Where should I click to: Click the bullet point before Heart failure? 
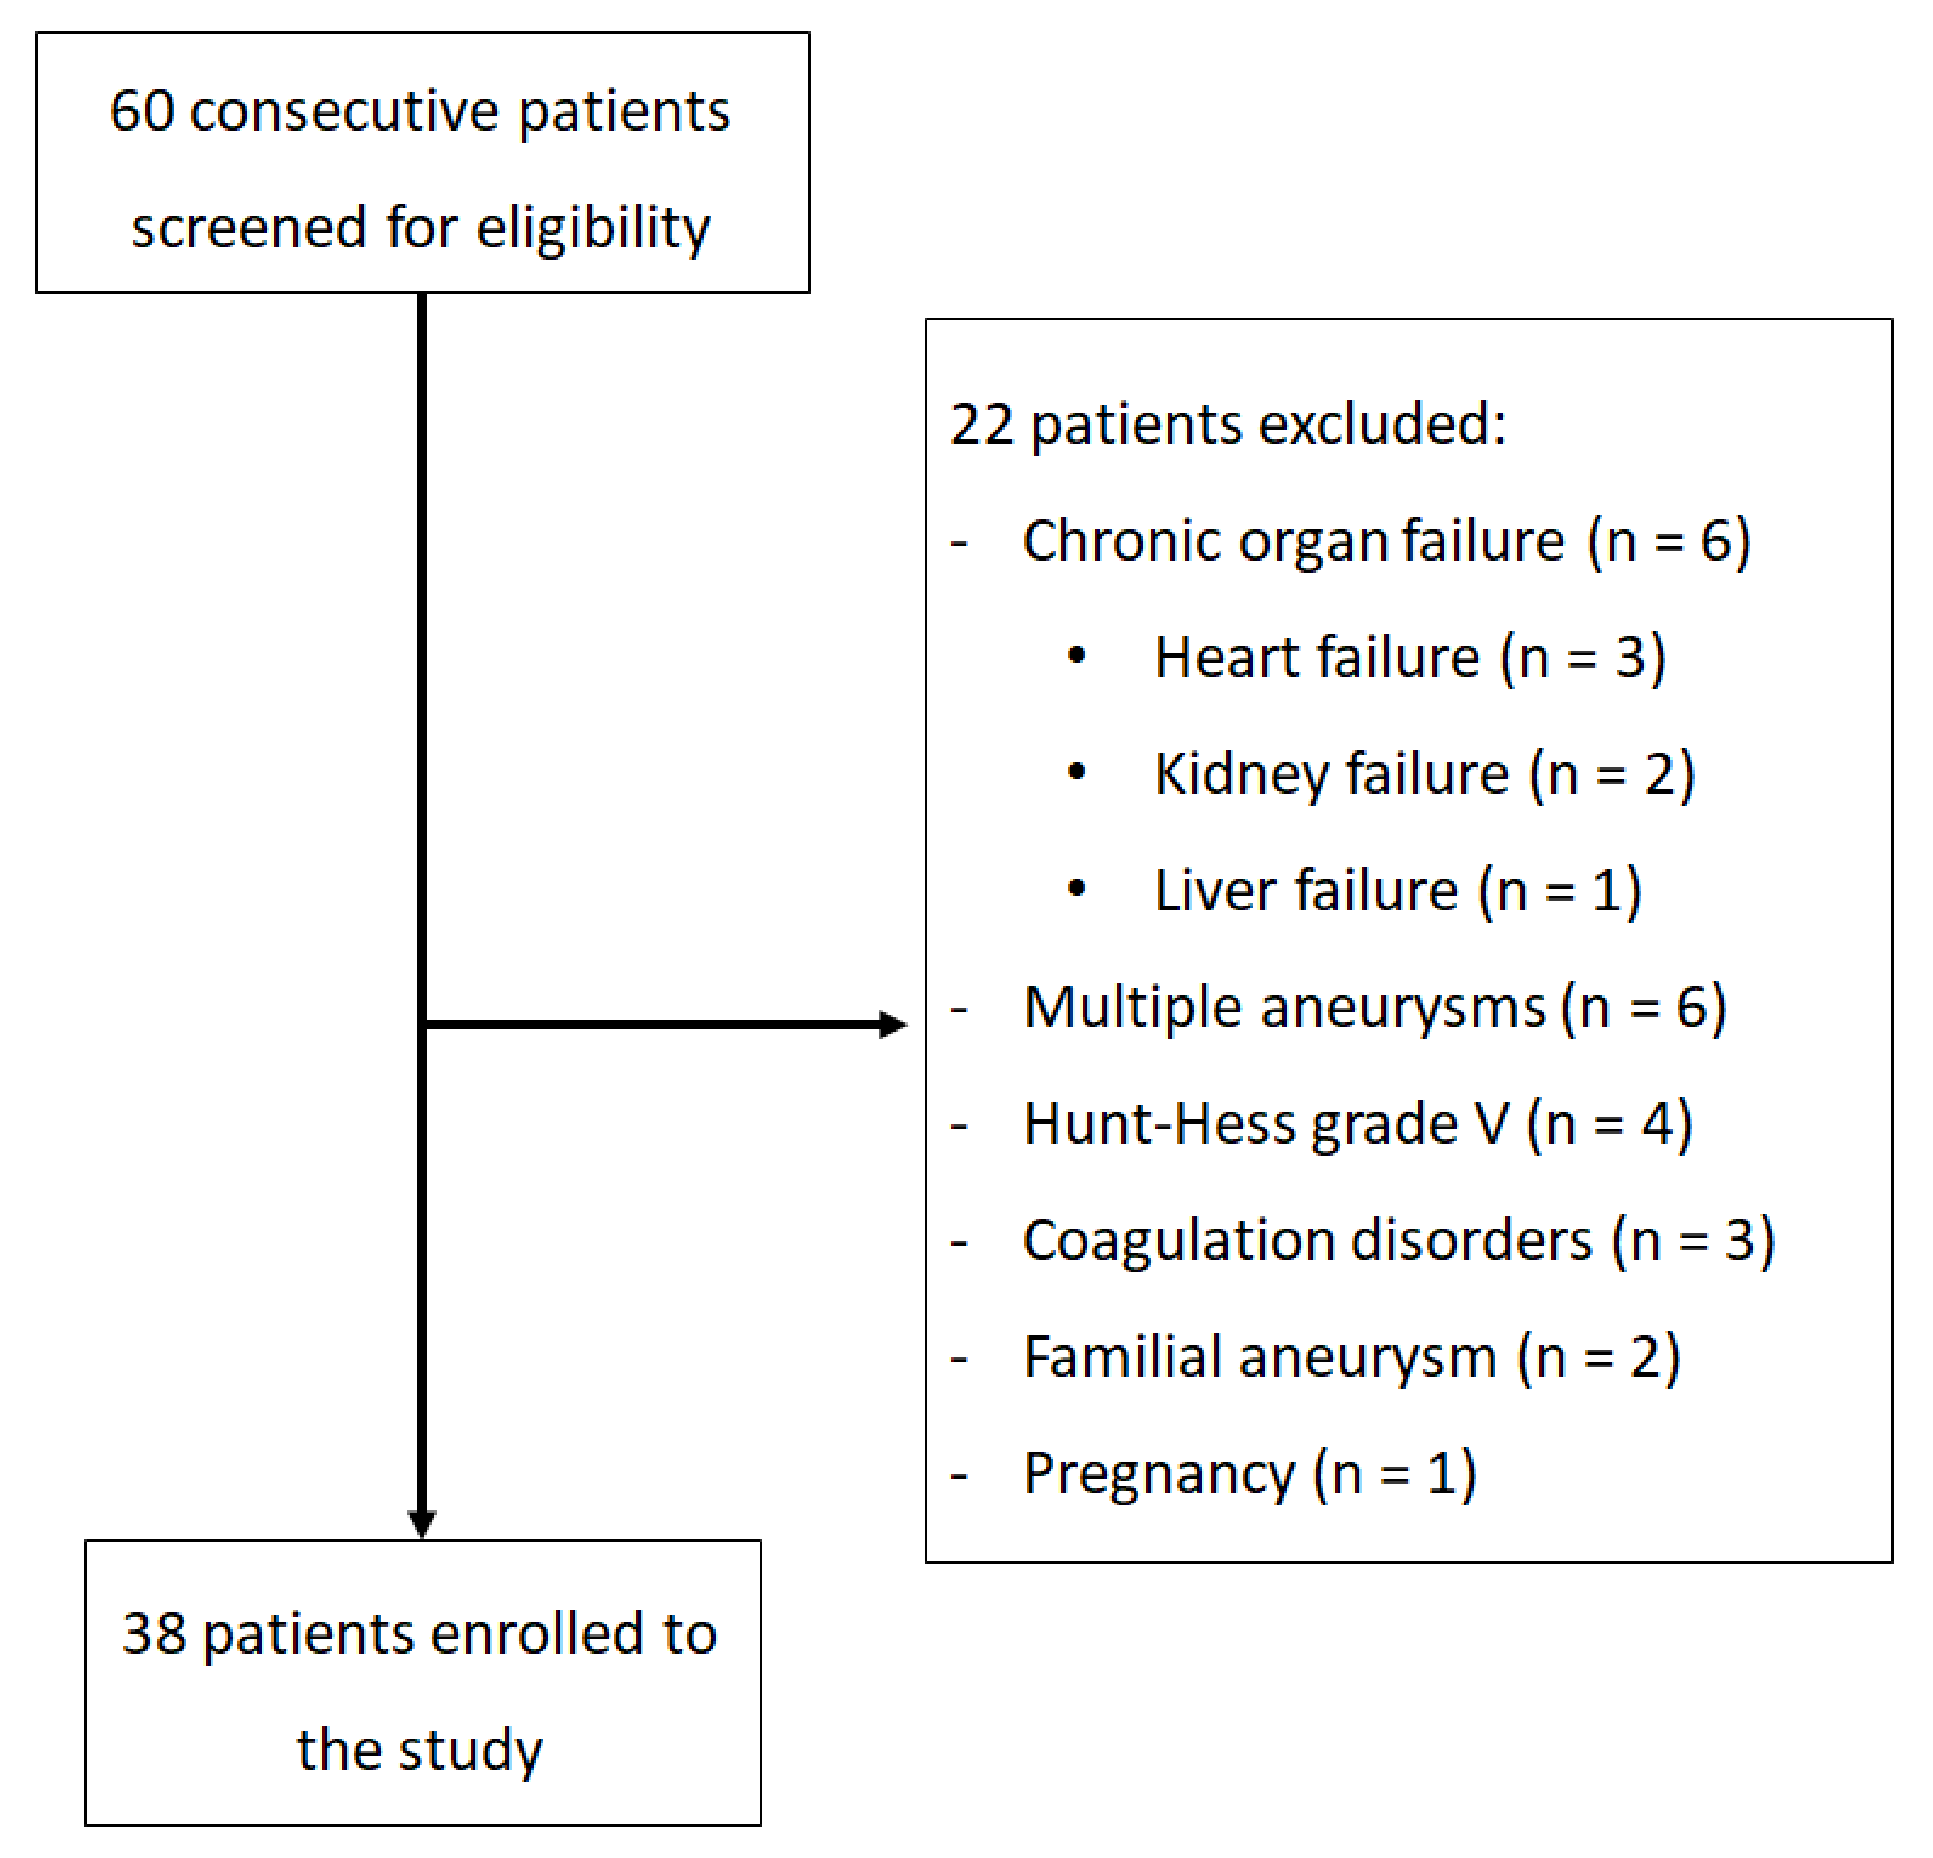(1077, 657)
